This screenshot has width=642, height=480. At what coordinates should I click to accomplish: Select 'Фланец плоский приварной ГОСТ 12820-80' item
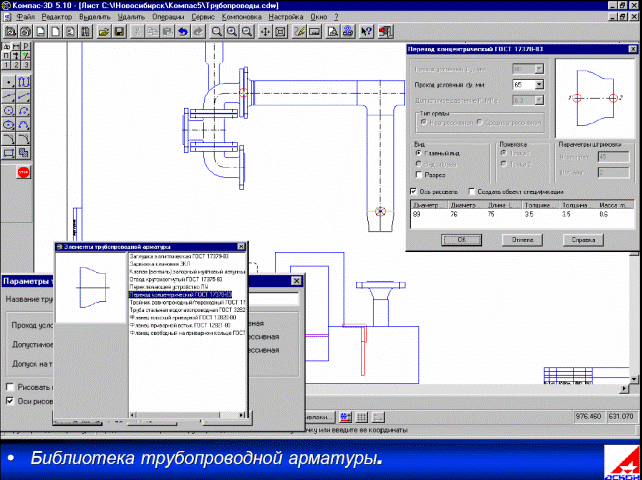point(182,317)
